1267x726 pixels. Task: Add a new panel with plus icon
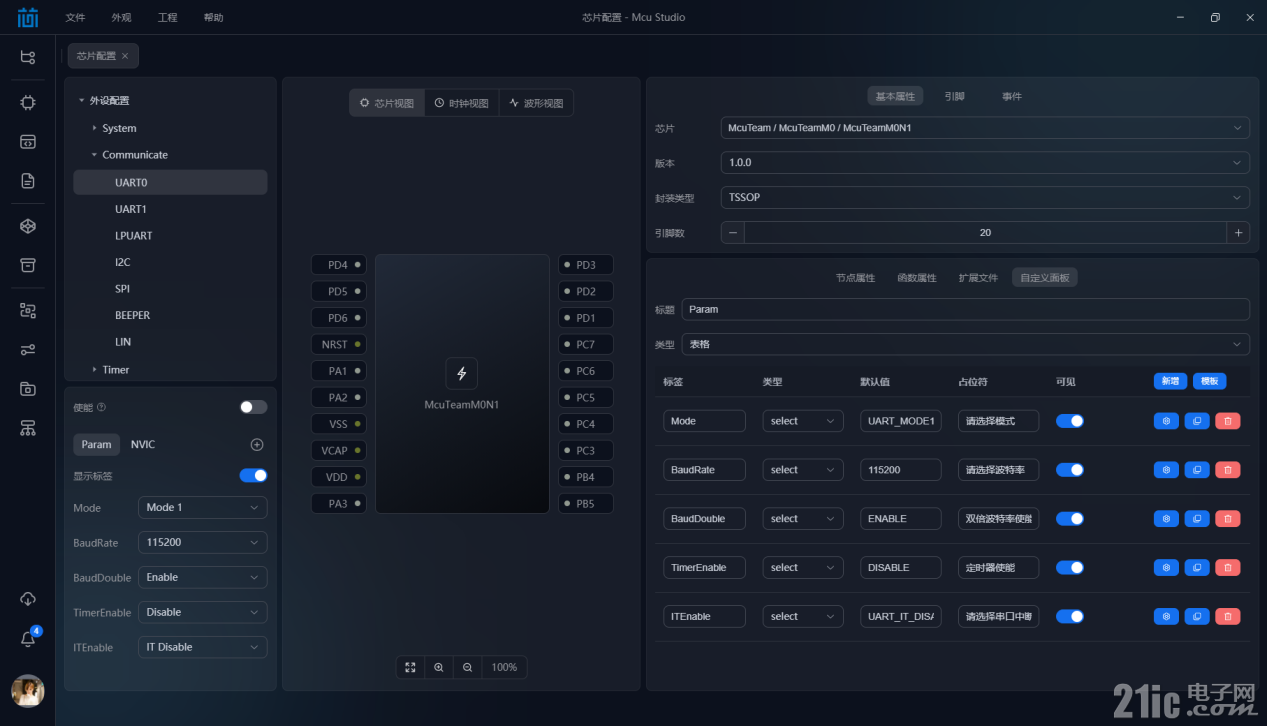click(257, 444)
